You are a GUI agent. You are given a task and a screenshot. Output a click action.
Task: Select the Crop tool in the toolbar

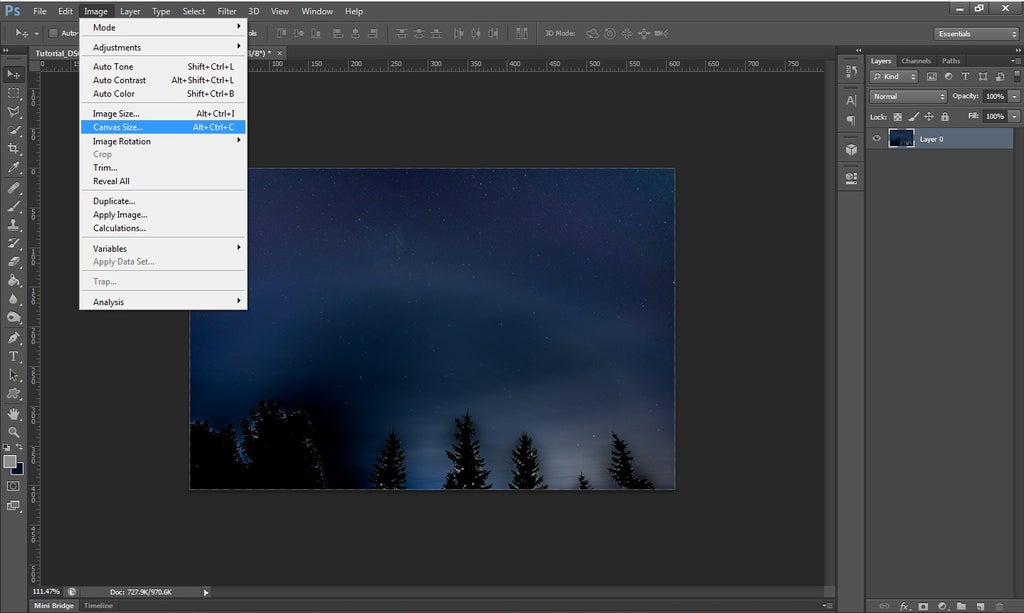click(x=14, y=149)
